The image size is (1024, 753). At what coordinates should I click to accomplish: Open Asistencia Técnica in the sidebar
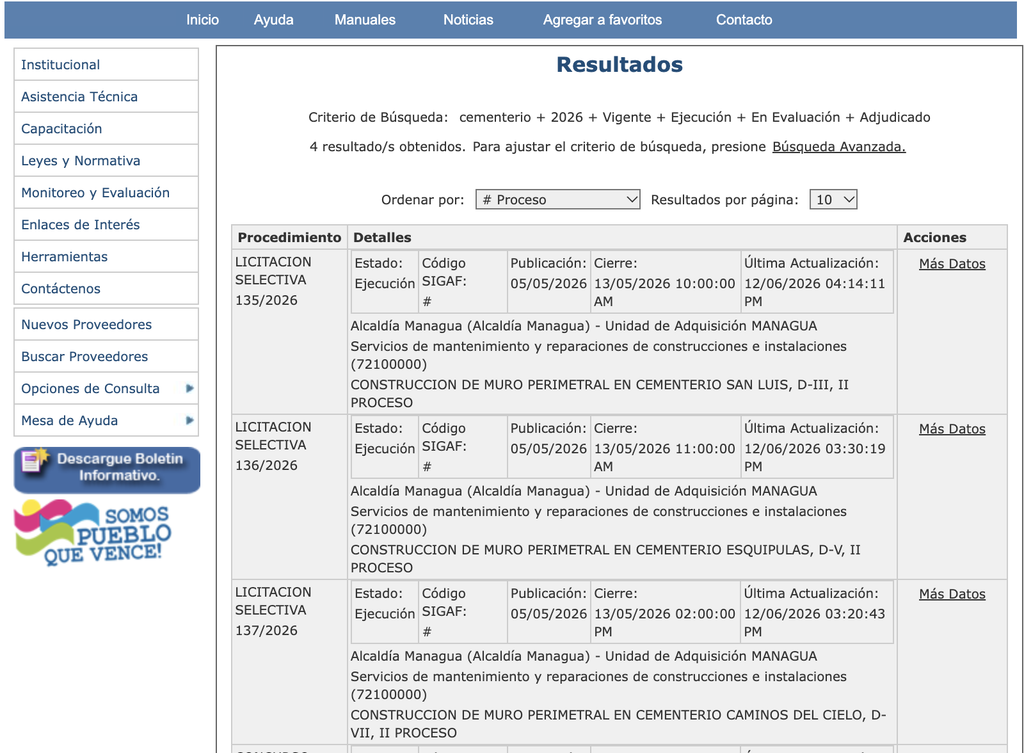tap(106, 97)
